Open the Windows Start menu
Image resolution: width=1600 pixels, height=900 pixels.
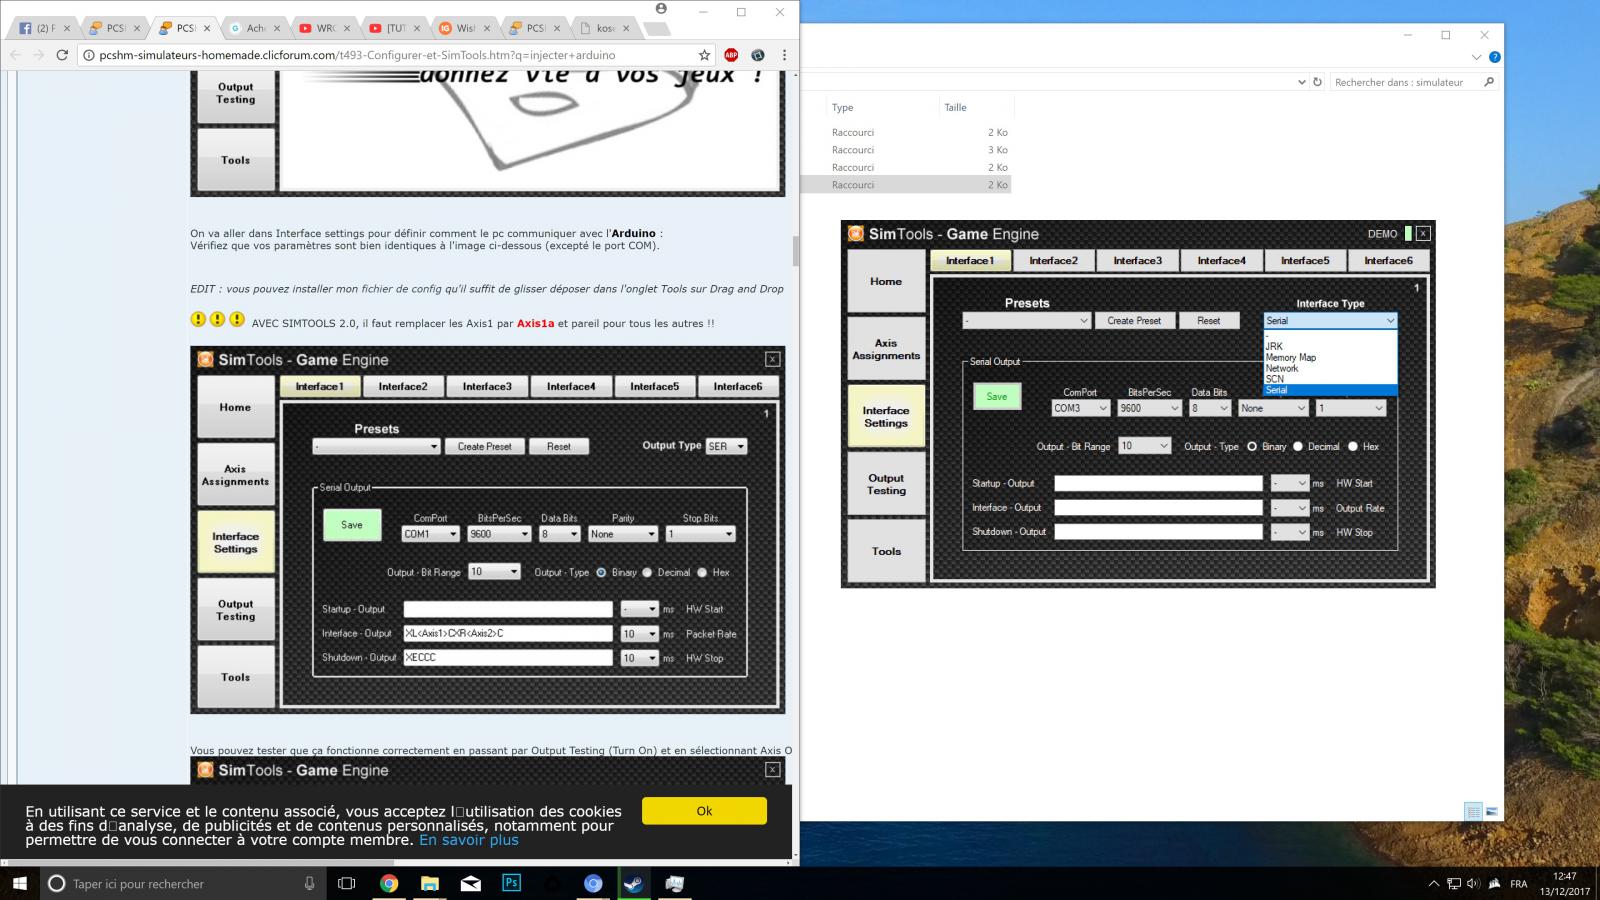click(19, 883)
